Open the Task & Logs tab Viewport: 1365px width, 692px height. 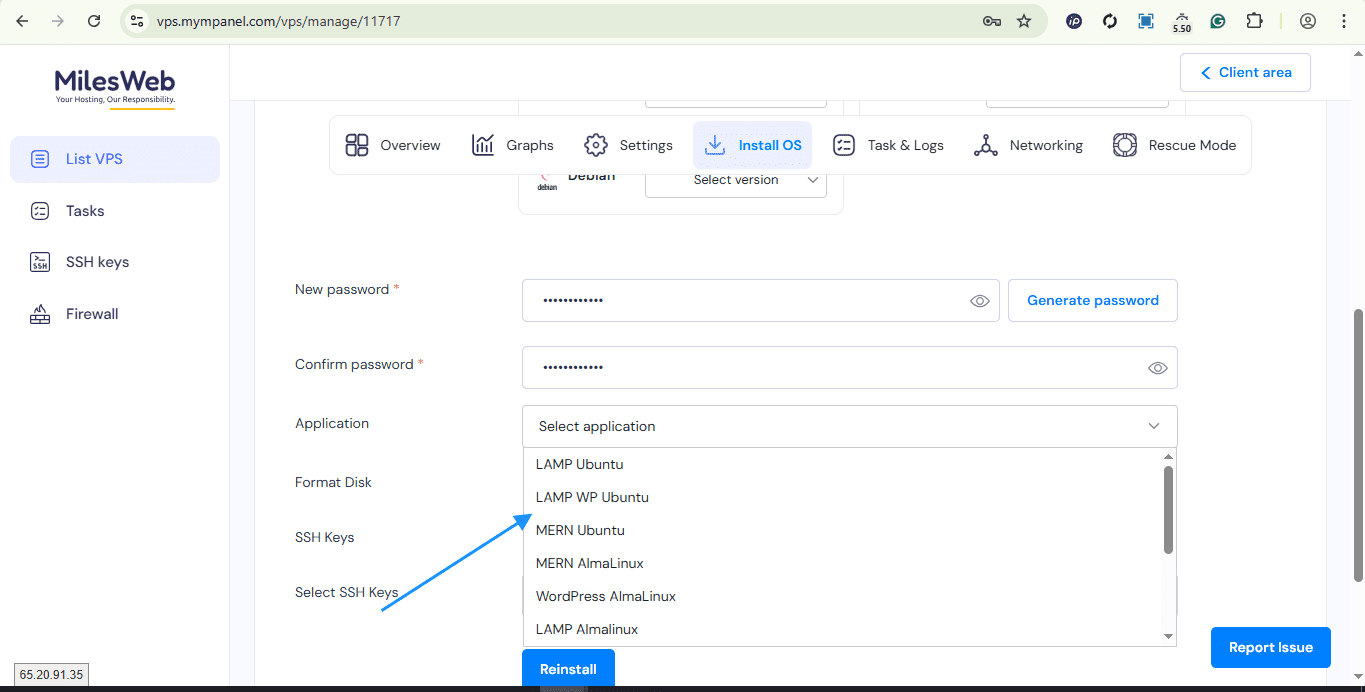[888, 145]
